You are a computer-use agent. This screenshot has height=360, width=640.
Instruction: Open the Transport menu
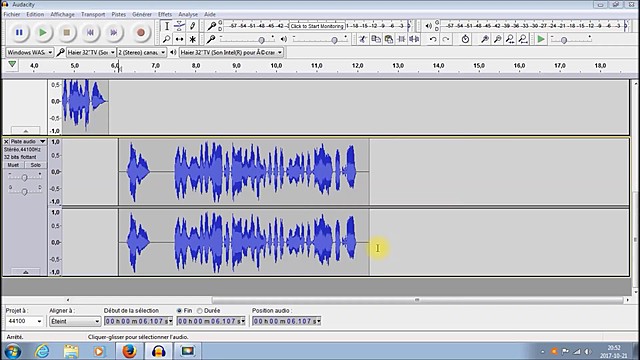(93, 14)
